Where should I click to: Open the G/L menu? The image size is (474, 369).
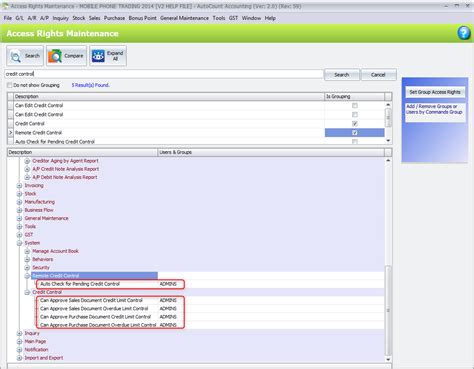tap(19, 18)
